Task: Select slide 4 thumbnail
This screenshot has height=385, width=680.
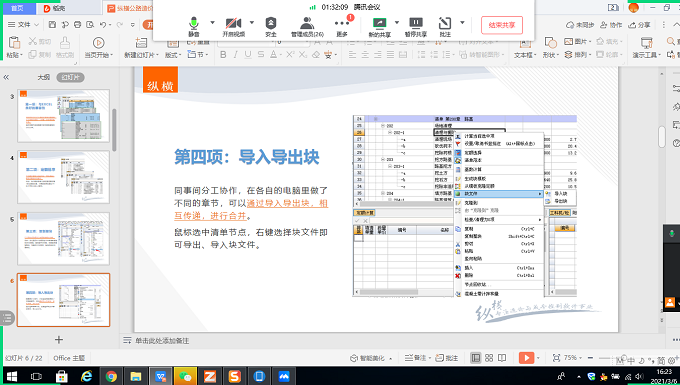Action: [63, 177]
